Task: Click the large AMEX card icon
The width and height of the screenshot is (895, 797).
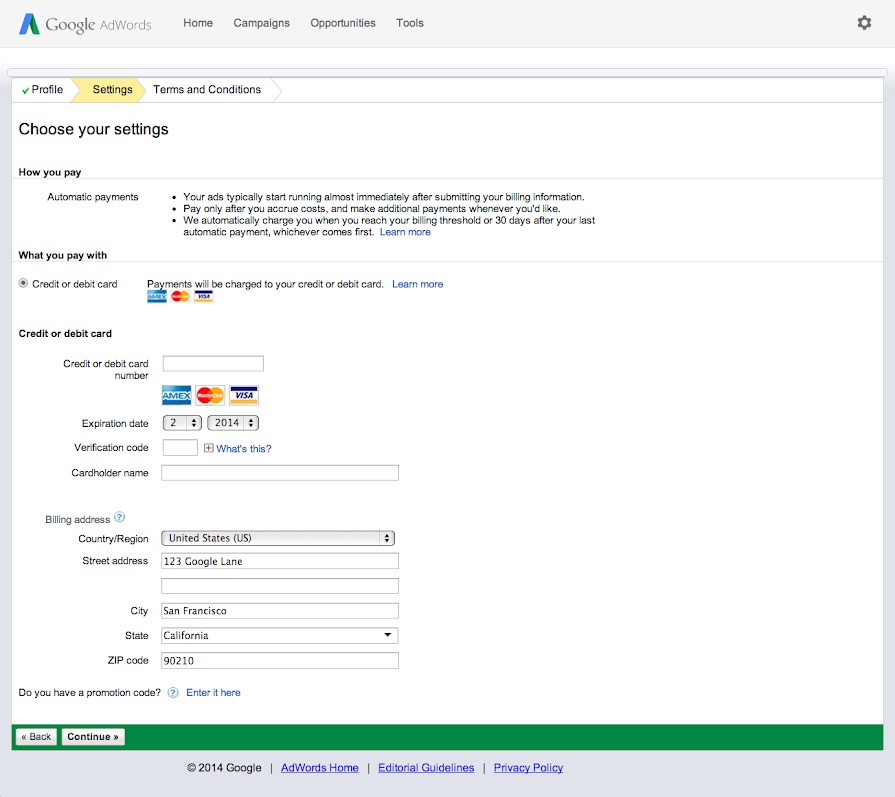Action: (x=177, y=395)
